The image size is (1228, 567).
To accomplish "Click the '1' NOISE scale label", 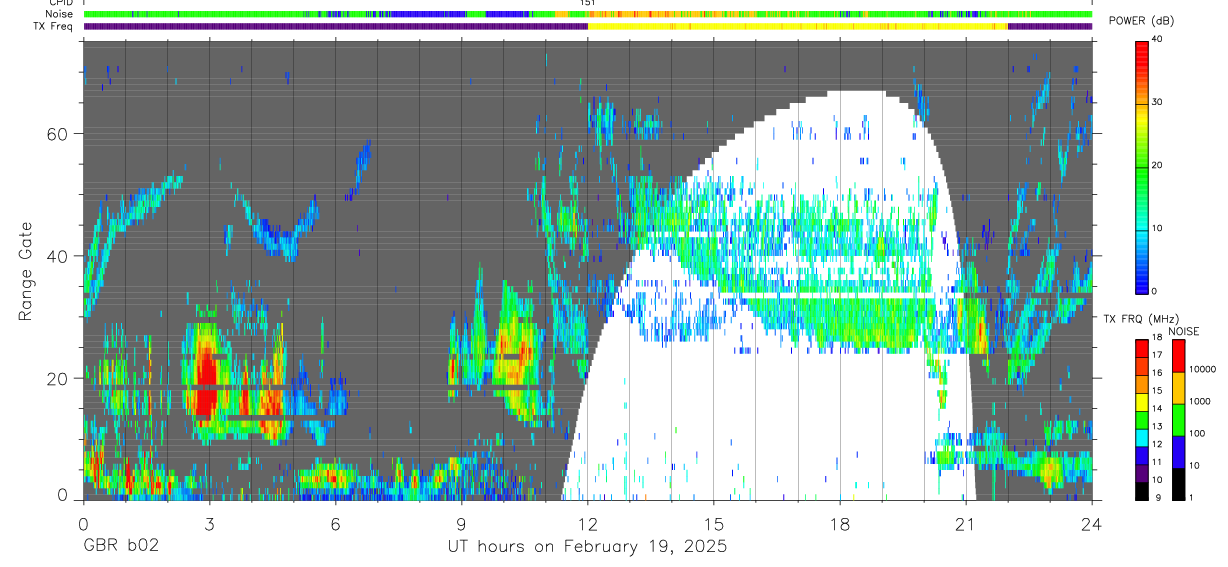I will (x=1191, y=499).
